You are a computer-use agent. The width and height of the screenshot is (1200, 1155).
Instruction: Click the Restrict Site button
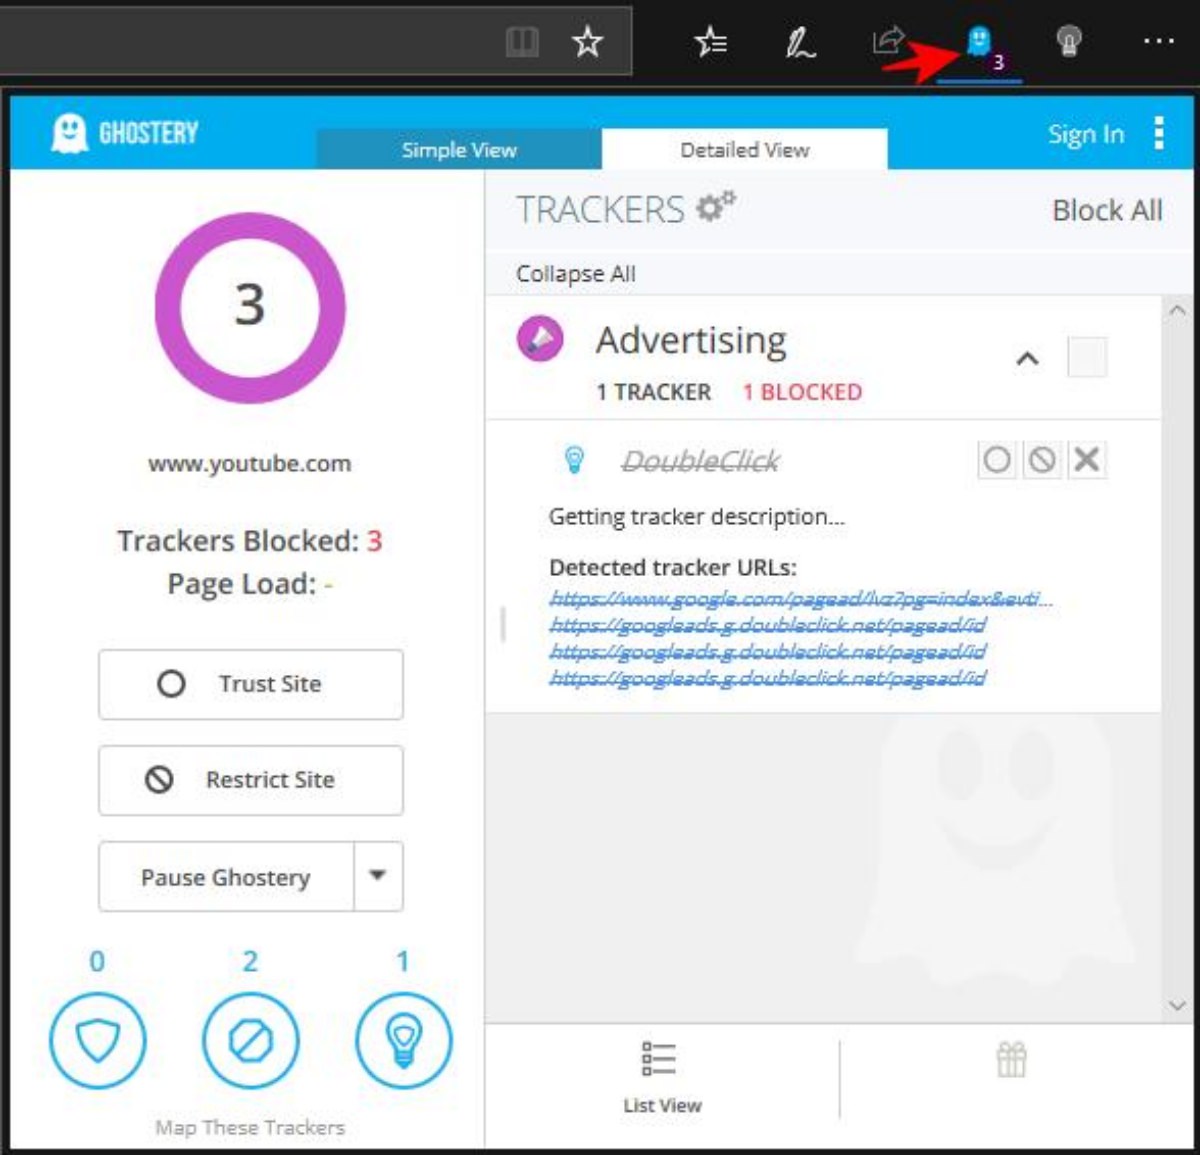(x=251, y=780)
